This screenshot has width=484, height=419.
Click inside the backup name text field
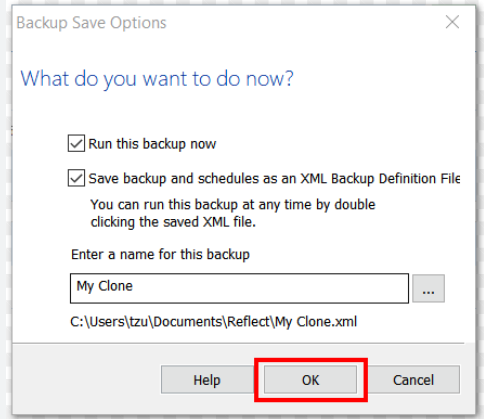(x=239, y=288)
